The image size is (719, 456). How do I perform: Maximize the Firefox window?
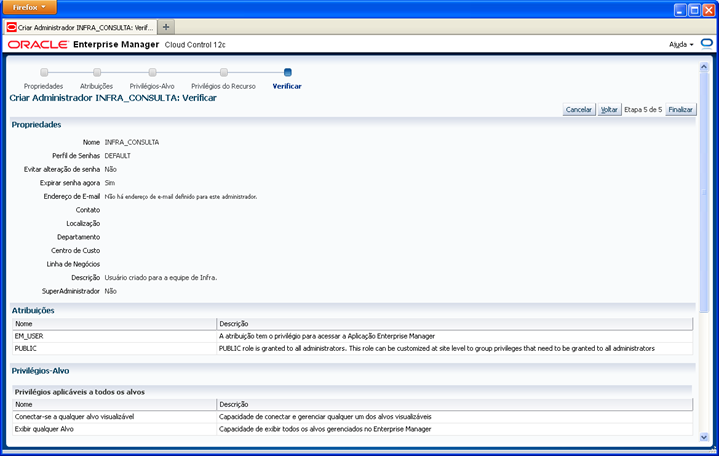(695, 10)
